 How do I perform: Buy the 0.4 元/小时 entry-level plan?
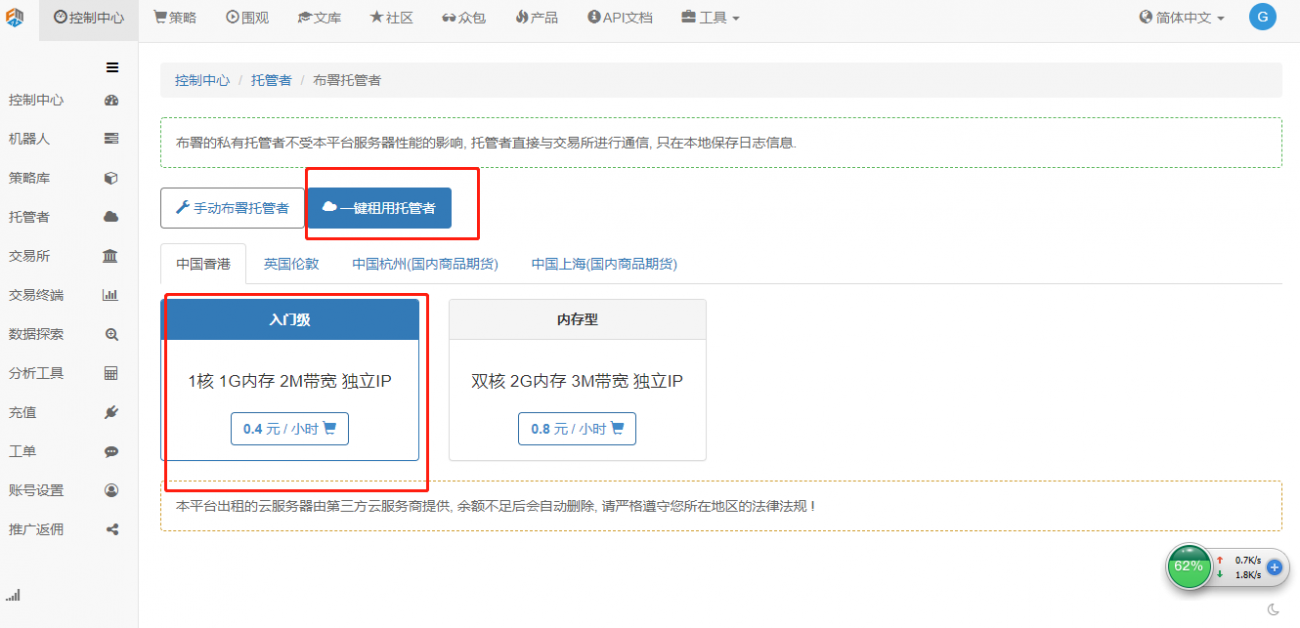coord(289,429)
